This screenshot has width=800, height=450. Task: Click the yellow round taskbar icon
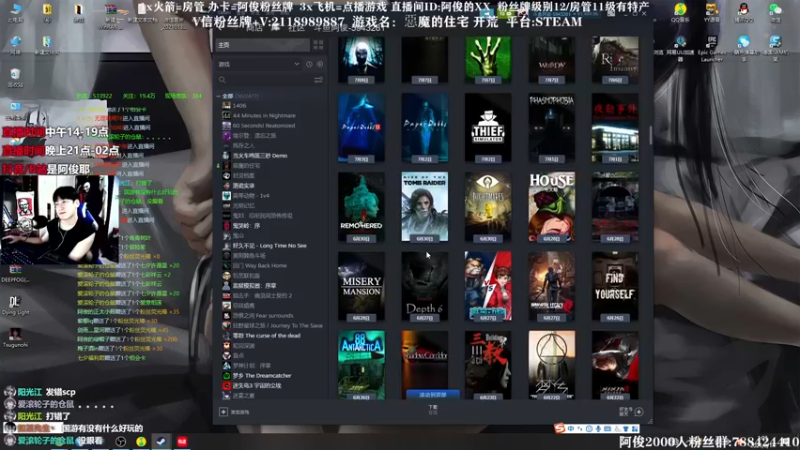click(141, 442)
